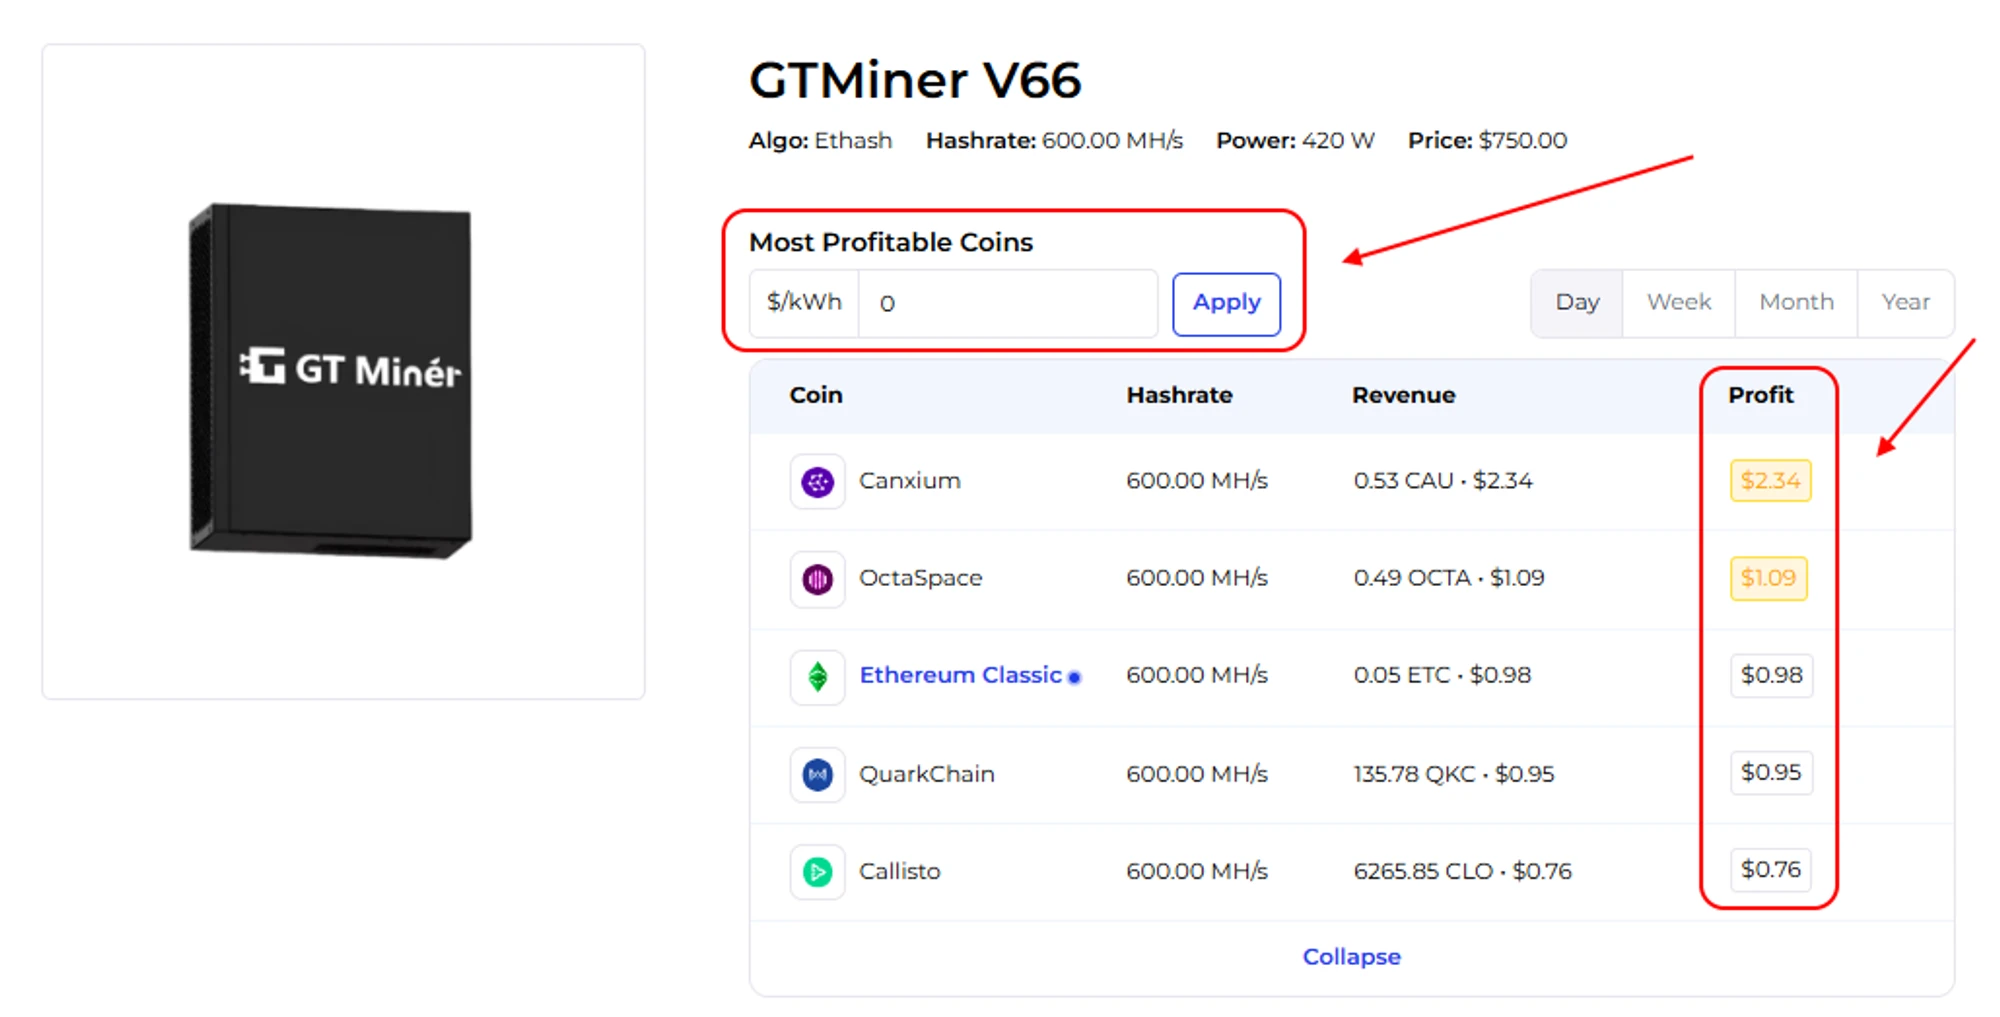The height and width of the screenshot is (1017, 2000).
Task: Show Year profit period
Action: 1905,302
